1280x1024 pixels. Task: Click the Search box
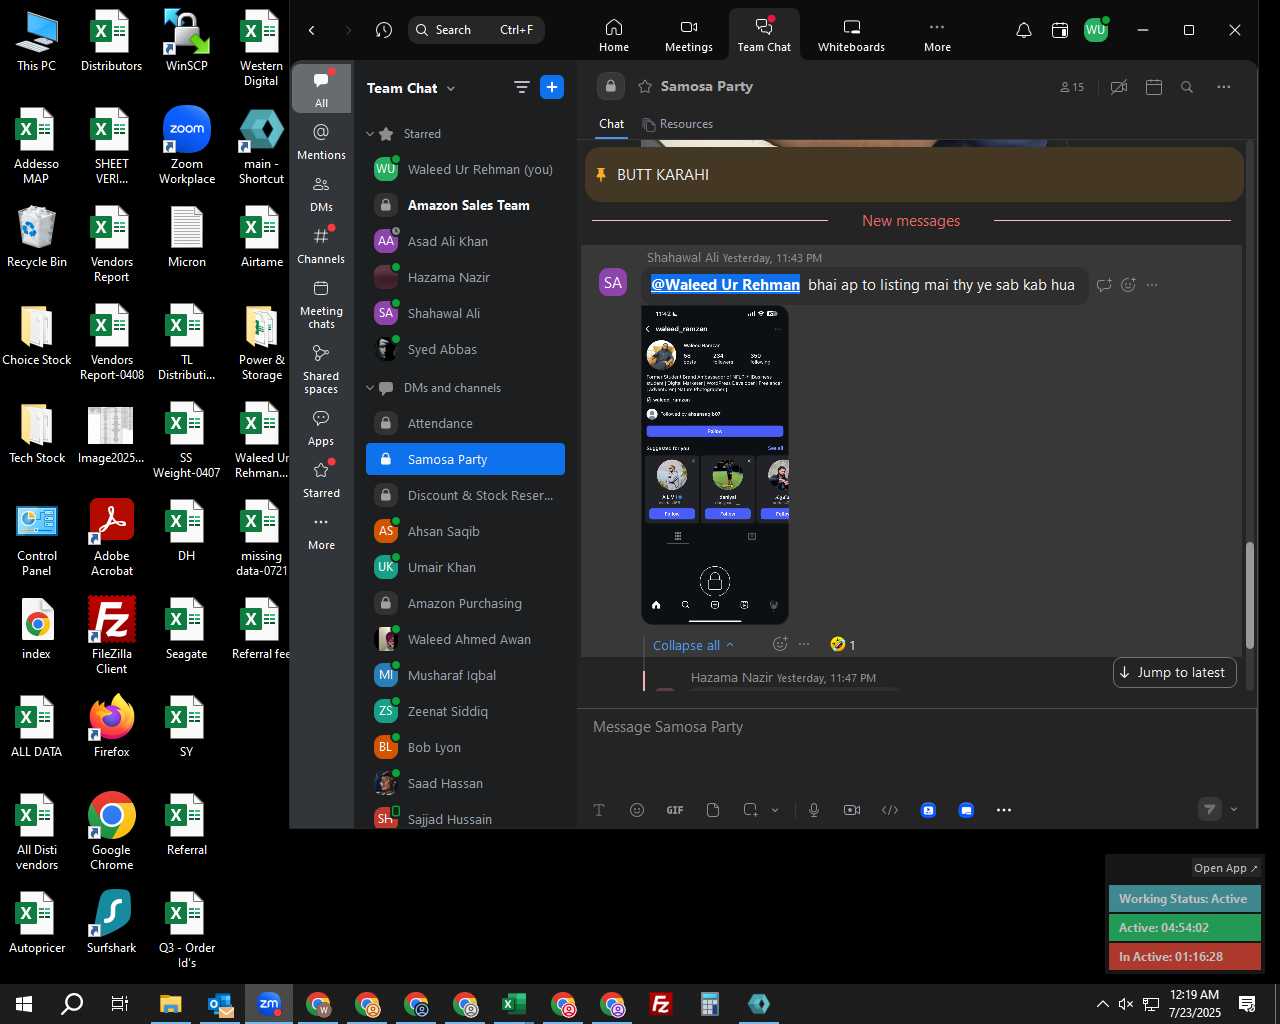(x=476, y=30)
